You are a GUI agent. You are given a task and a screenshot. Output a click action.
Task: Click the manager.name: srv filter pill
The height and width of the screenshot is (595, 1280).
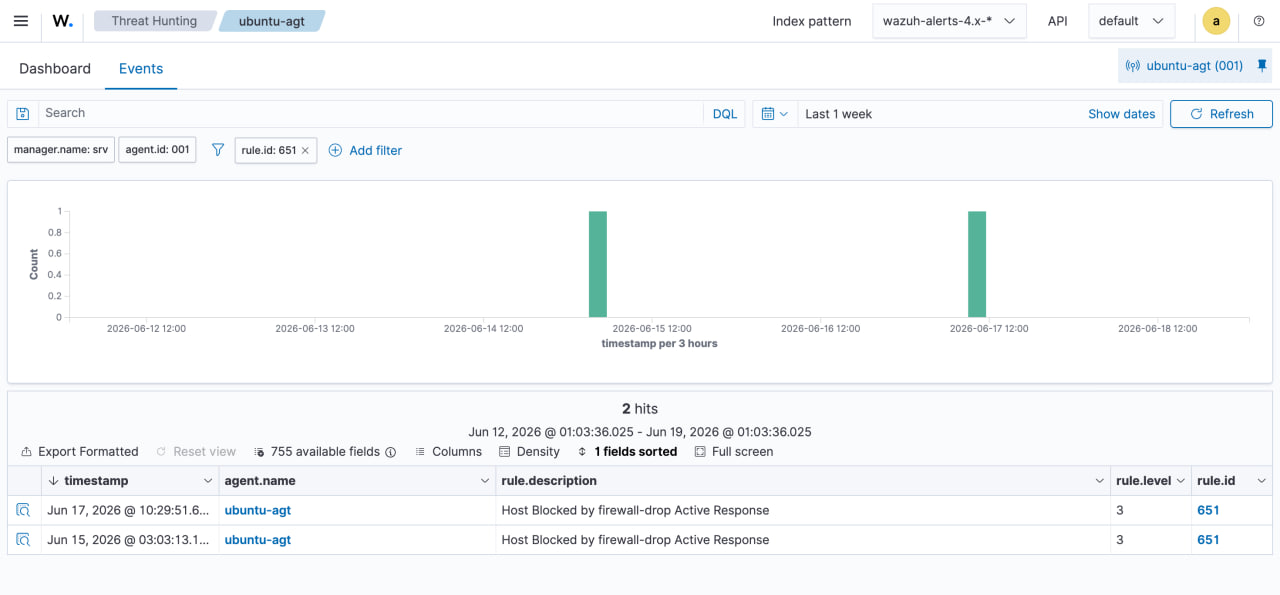click(61, 150)
